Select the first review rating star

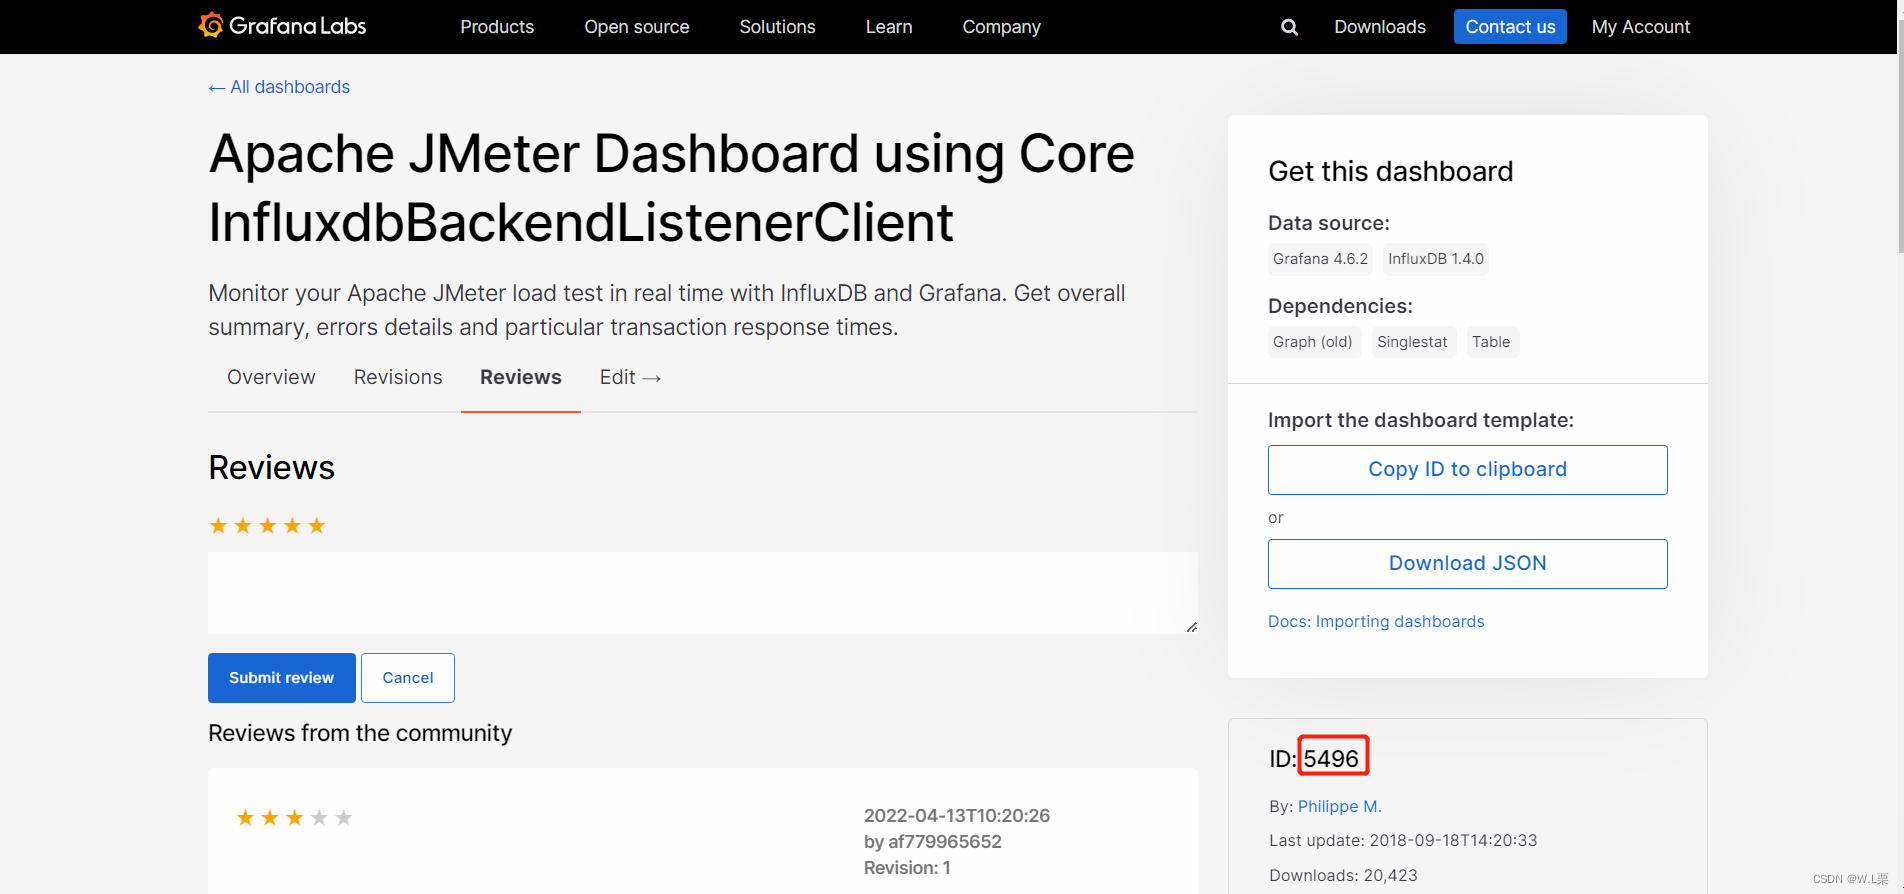218,526
